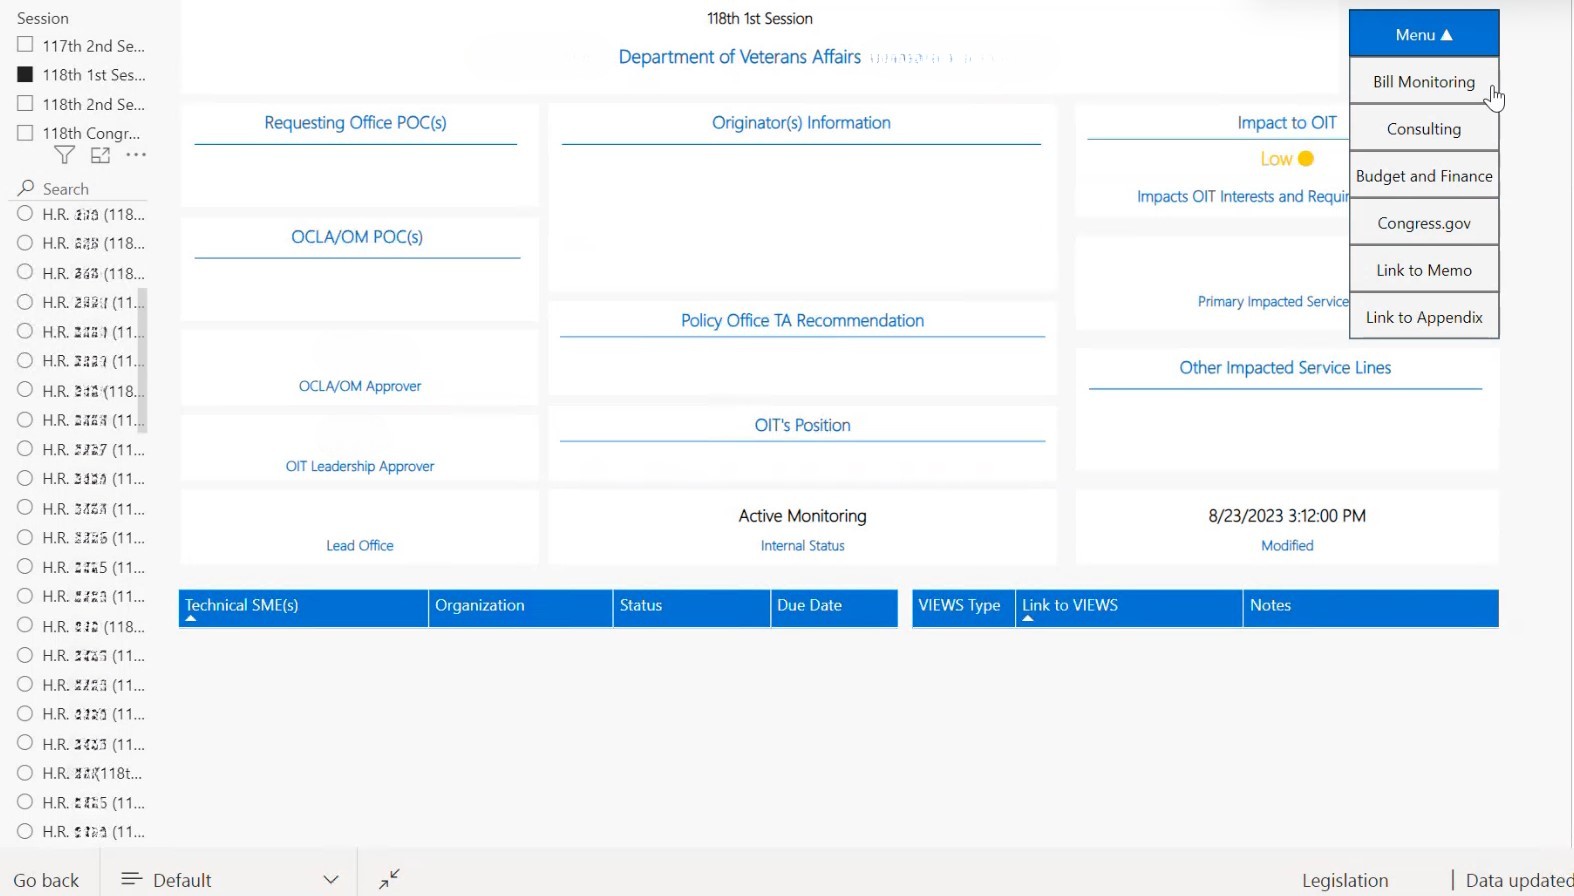The height and width of the screenshot is (896, 1574).
Task: Click the Active Monitoring status text
Action: pyautogui.click(x=802, y=515)
